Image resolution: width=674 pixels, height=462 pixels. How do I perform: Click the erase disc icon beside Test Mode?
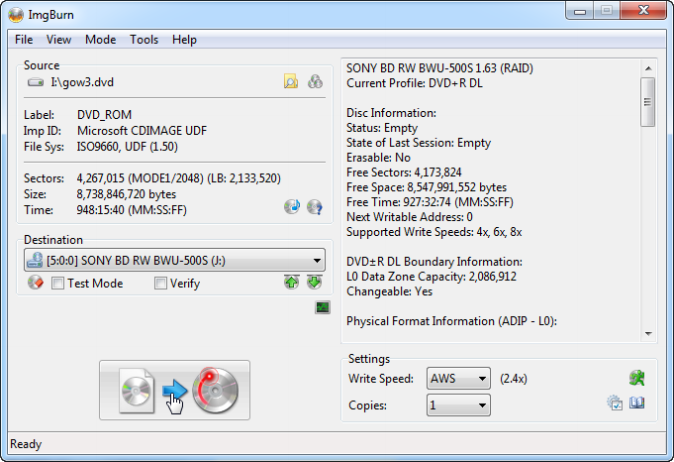(35, 283)
